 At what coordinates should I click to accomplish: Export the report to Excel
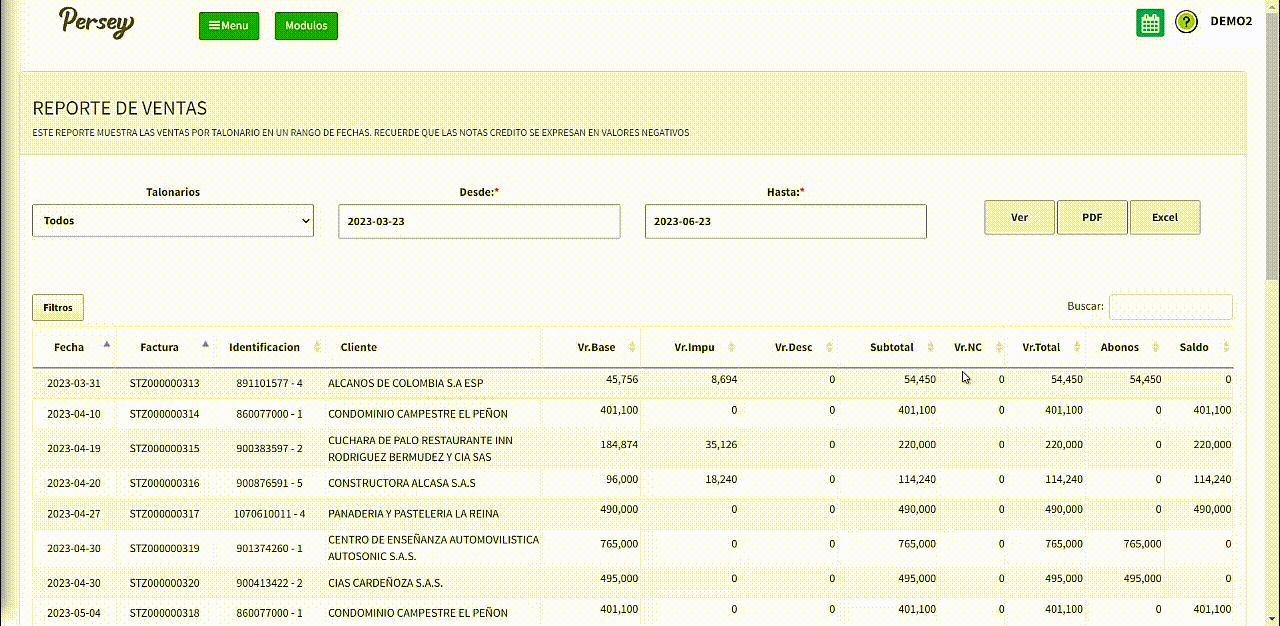pos(1165,217)
